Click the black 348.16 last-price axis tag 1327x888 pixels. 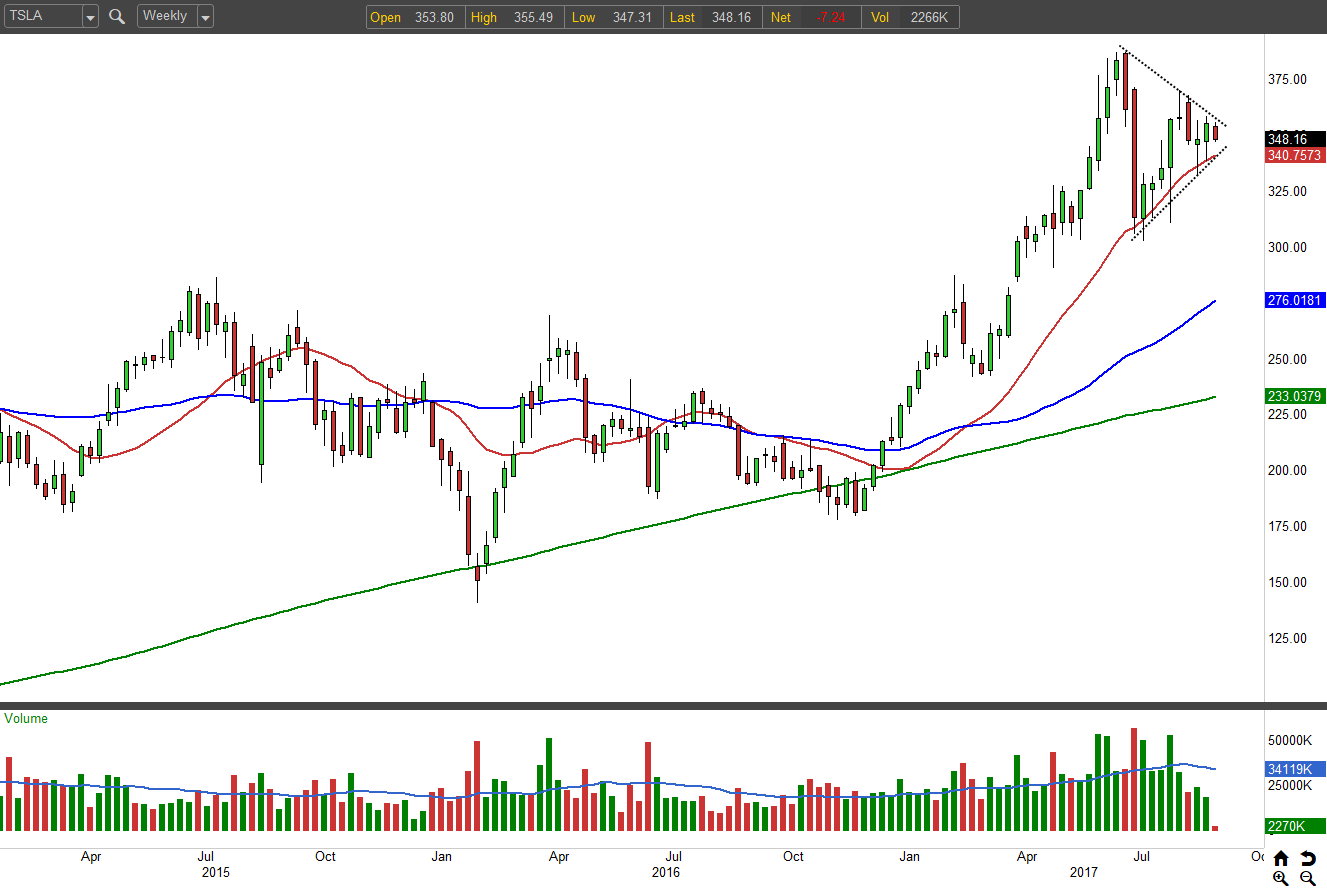1295,139
